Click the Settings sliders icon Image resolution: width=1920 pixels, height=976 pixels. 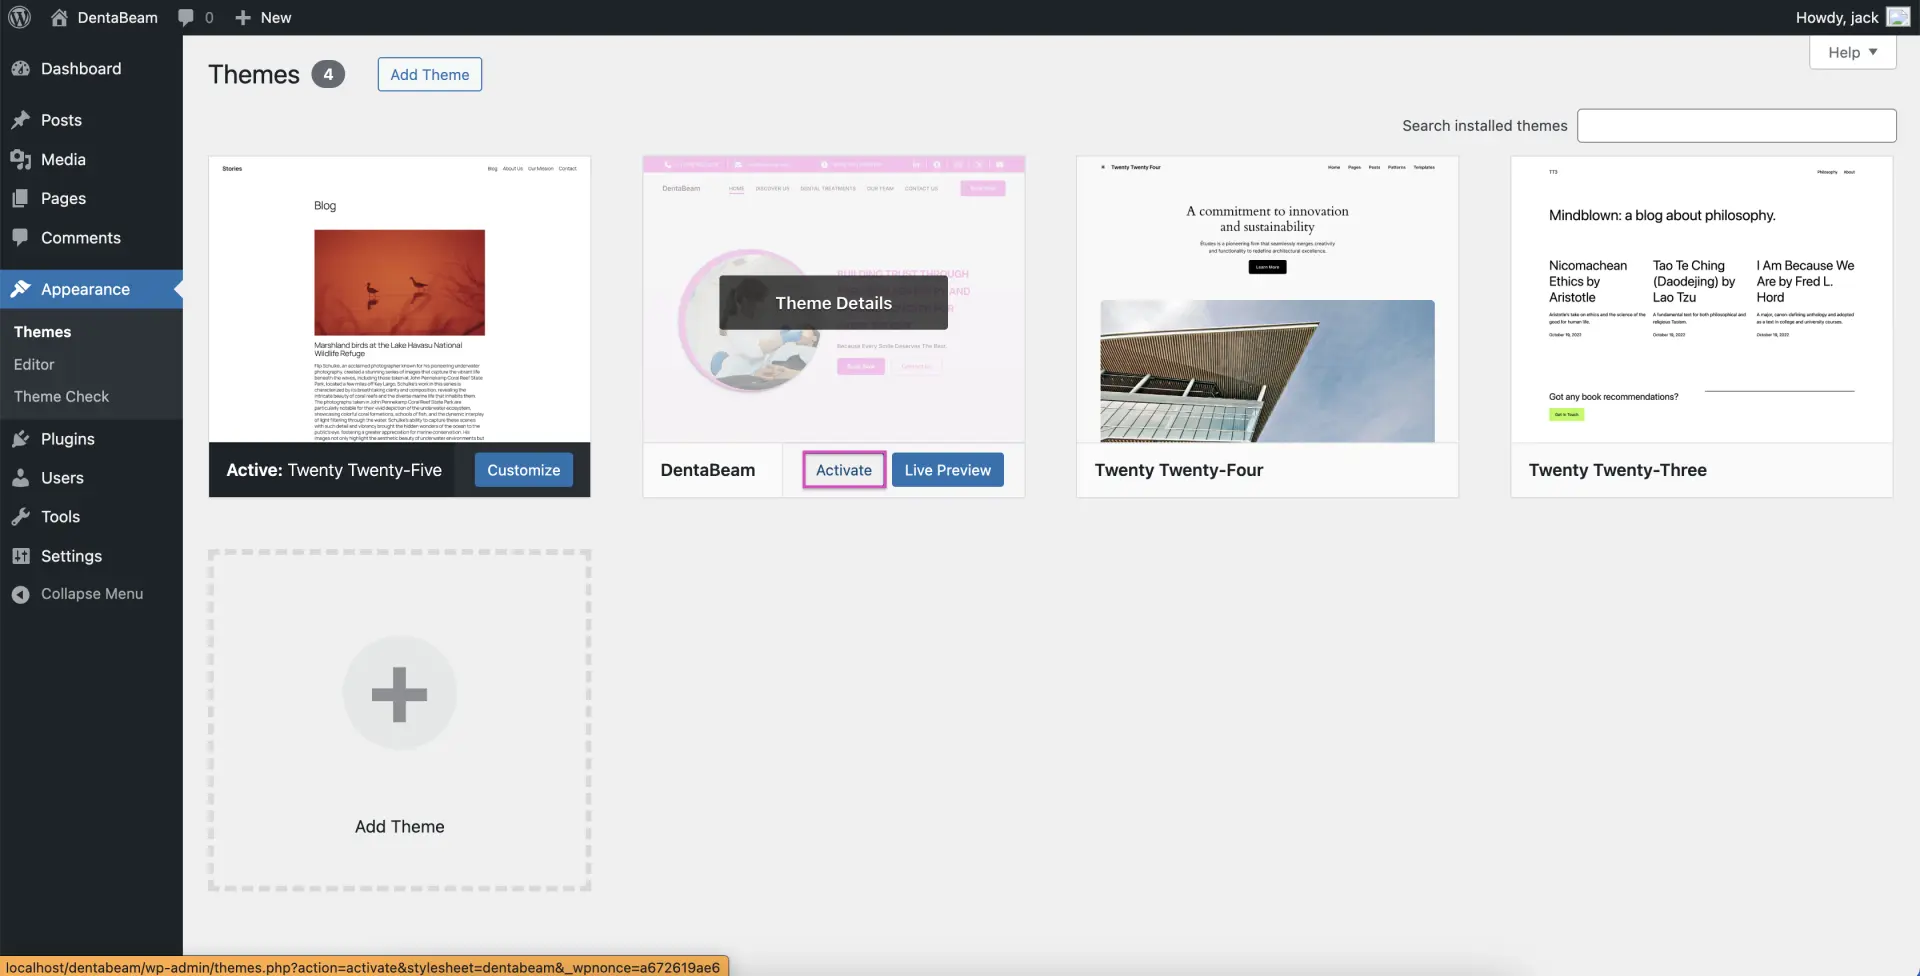pyautogui.click(x=20, y=556)
